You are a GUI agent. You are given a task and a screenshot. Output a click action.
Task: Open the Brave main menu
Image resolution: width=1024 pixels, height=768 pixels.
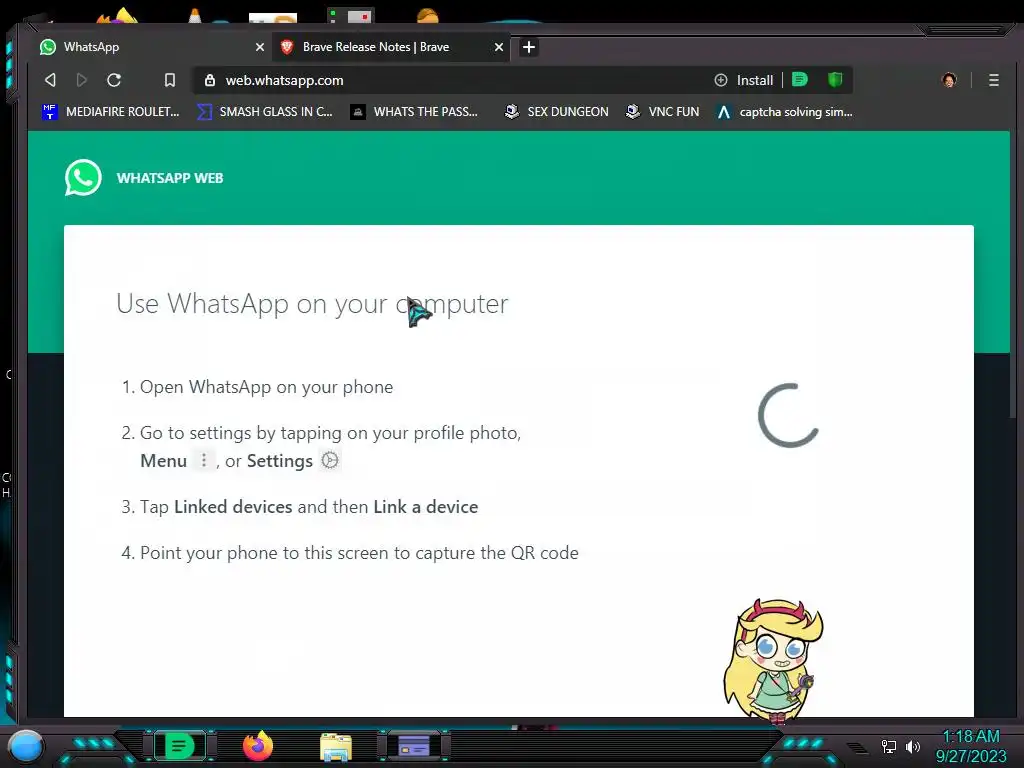993,80
